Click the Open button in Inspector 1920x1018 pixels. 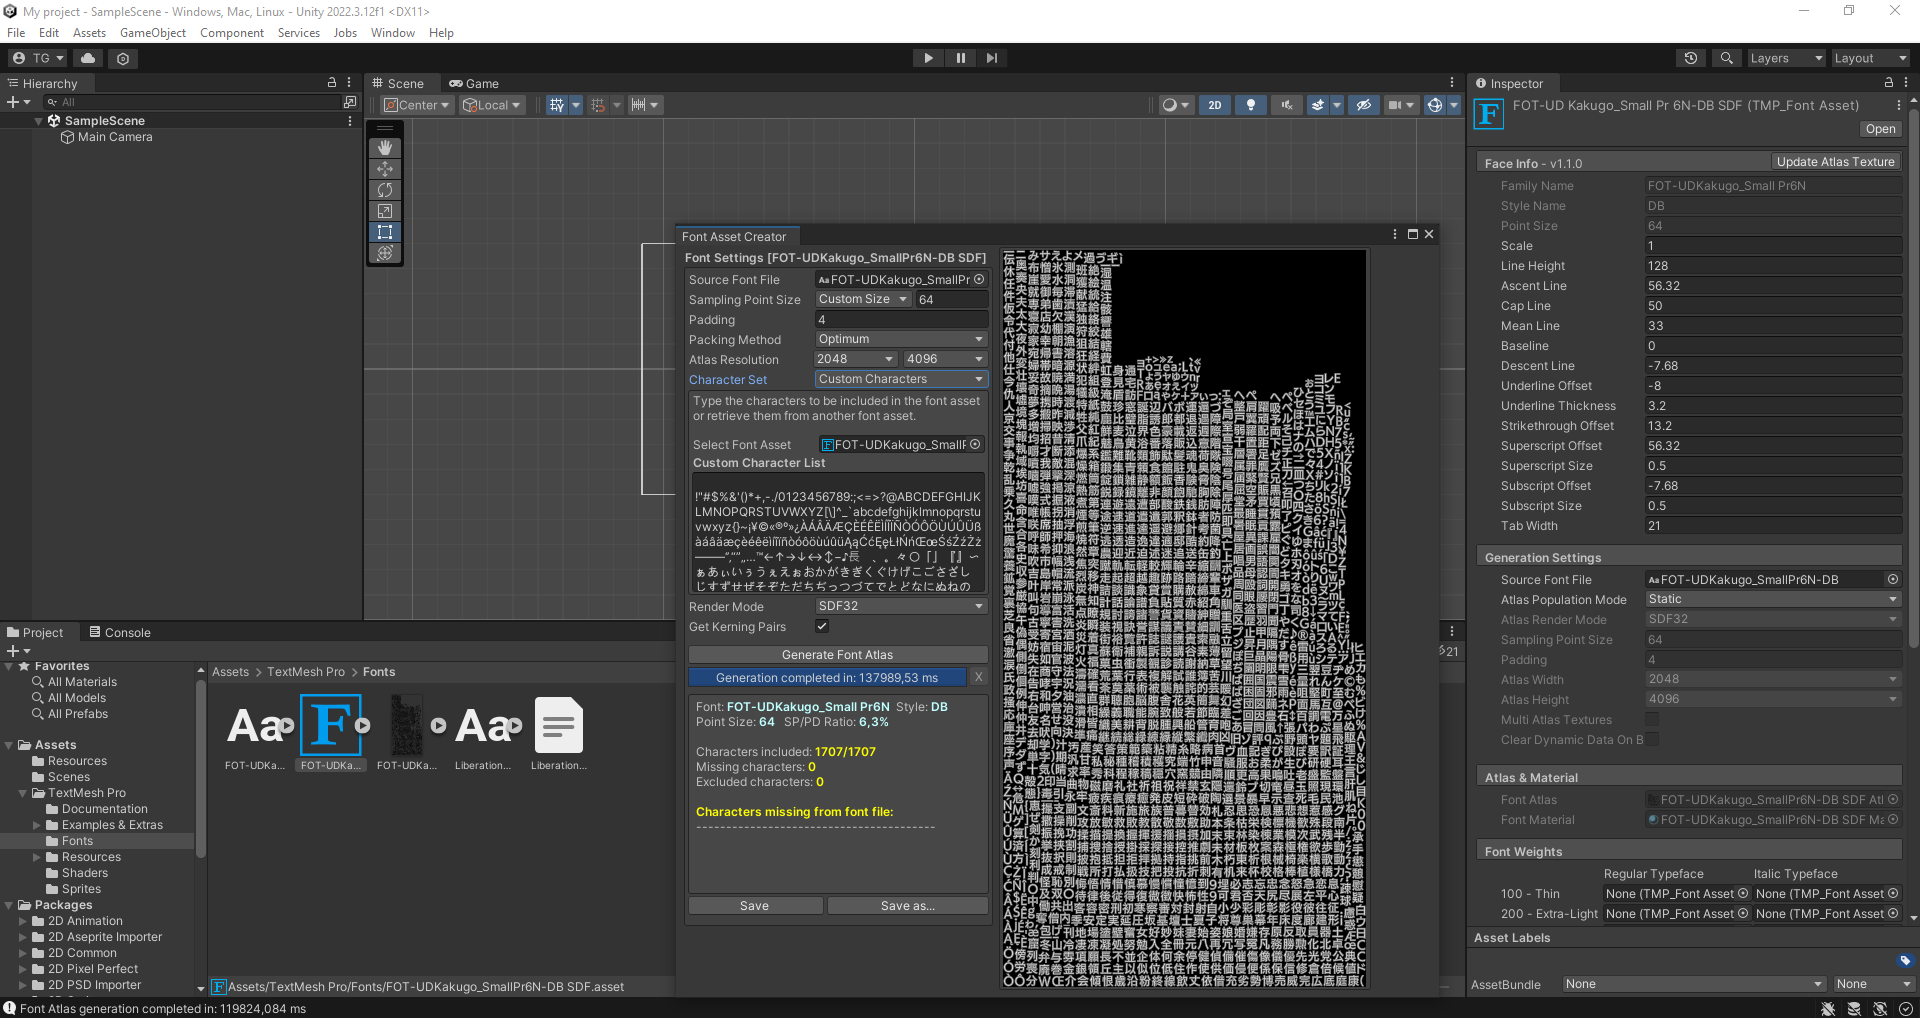1880,129
